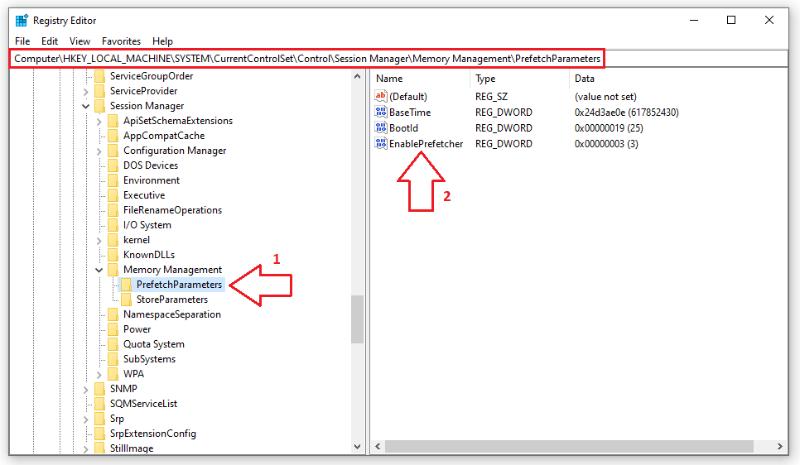Select the (Default) value name

(x=408, y=96)
